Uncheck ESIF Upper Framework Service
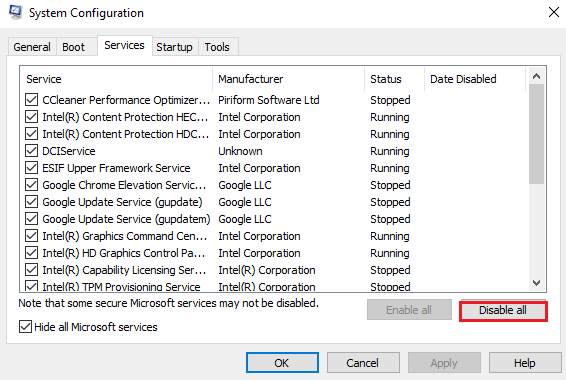 (x=31, y=168)
